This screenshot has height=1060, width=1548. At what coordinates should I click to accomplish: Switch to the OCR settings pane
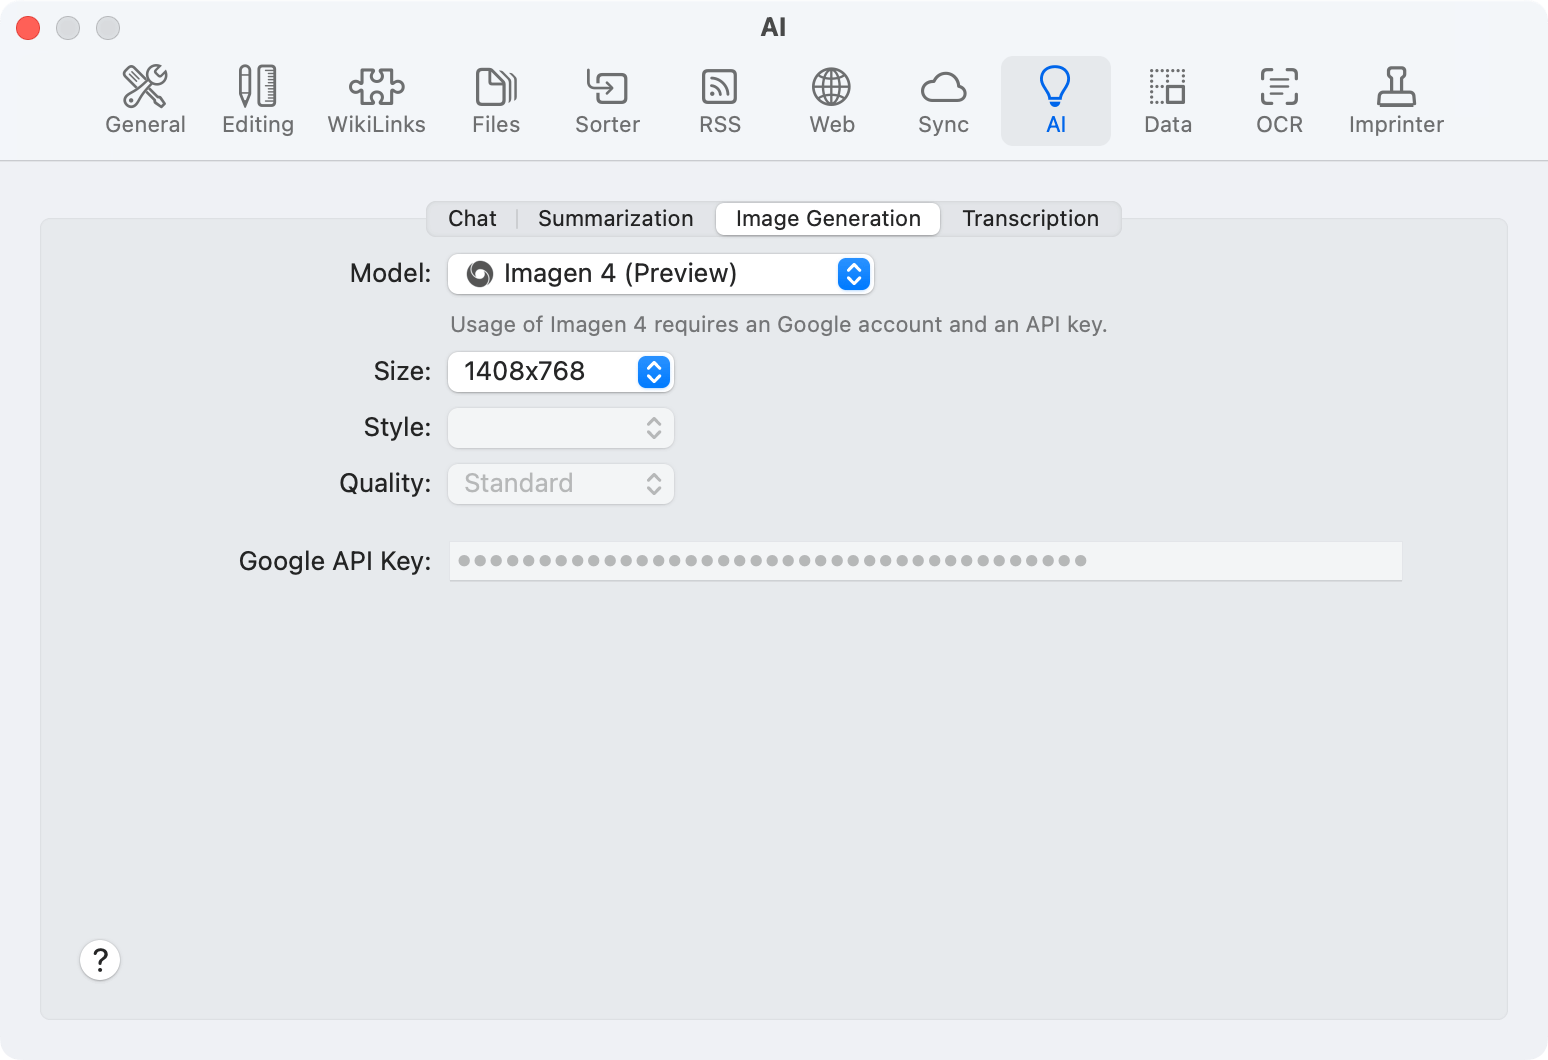[1279, 100]
